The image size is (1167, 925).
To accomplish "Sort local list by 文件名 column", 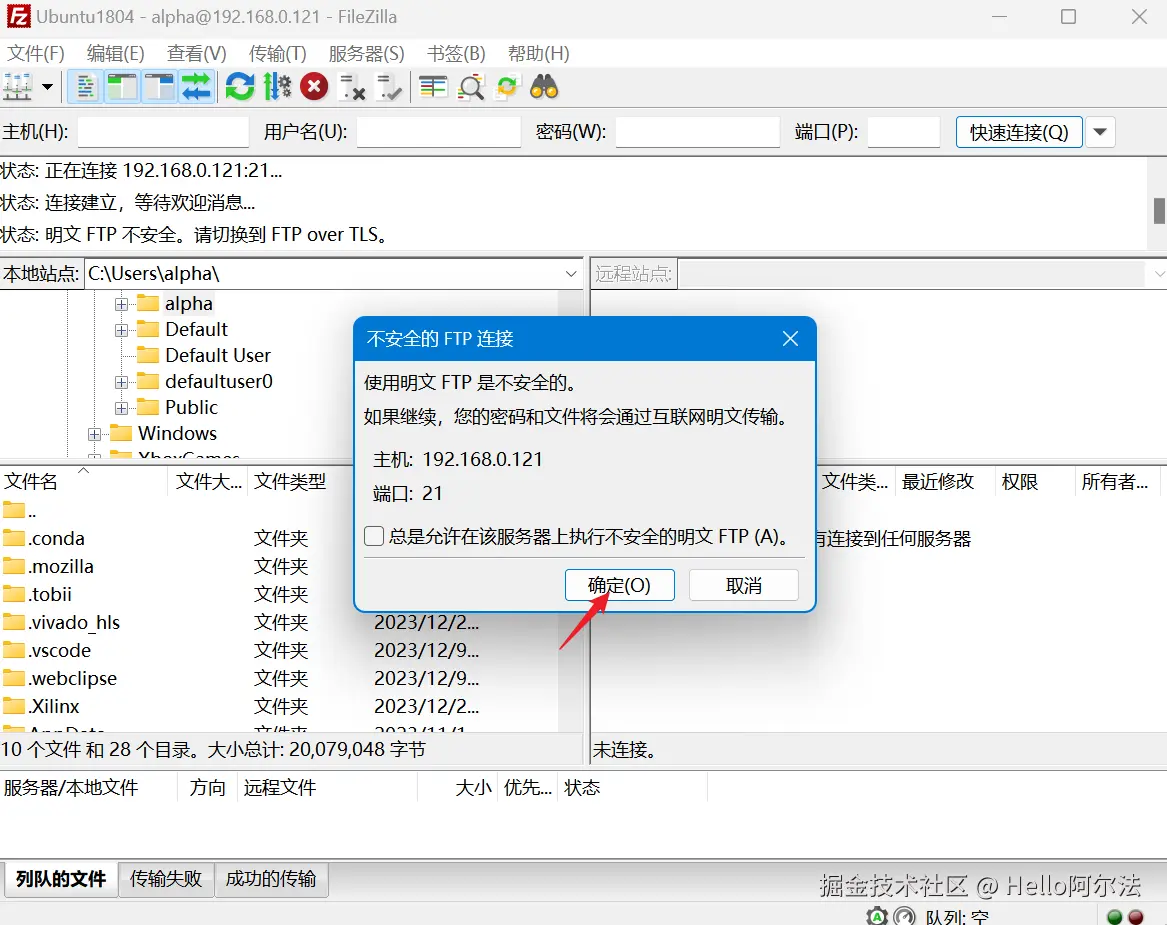I will click(x=84, y=481).
